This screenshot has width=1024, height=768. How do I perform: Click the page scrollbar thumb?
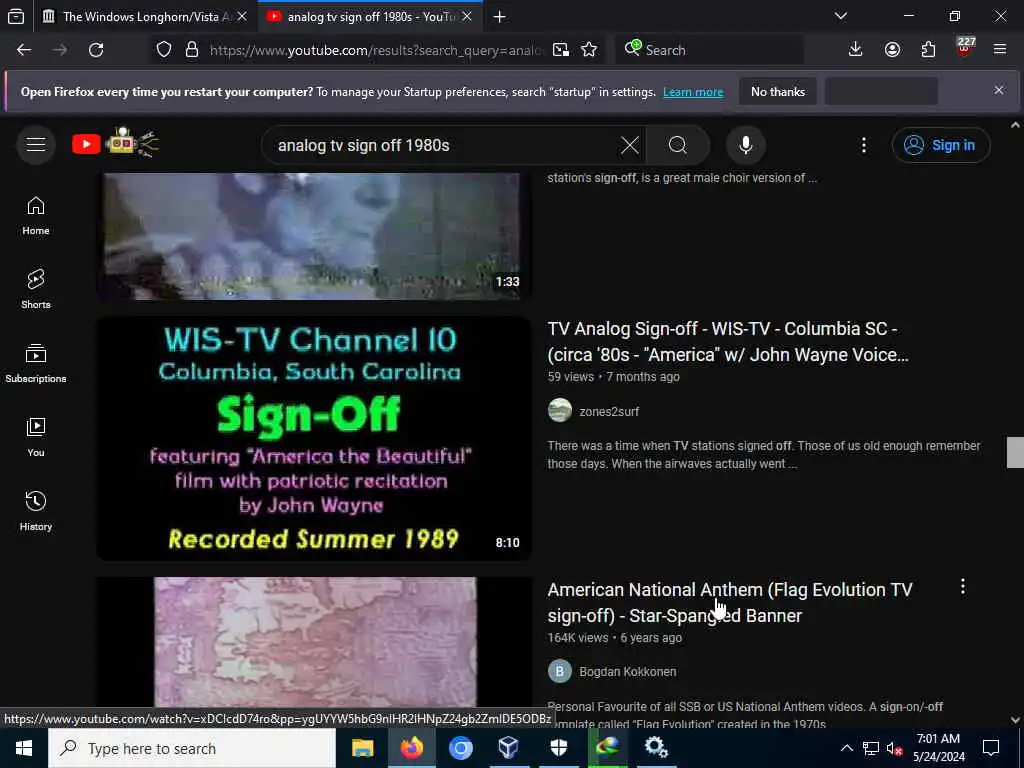(x=1015, y=453)
